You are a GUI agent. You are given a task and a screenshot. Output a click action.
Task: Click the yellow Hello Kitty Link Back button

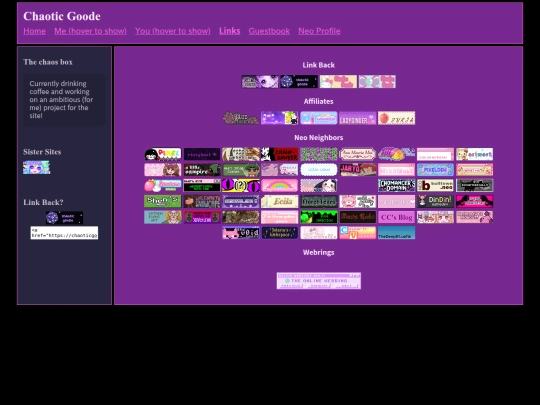coord(338,82)
